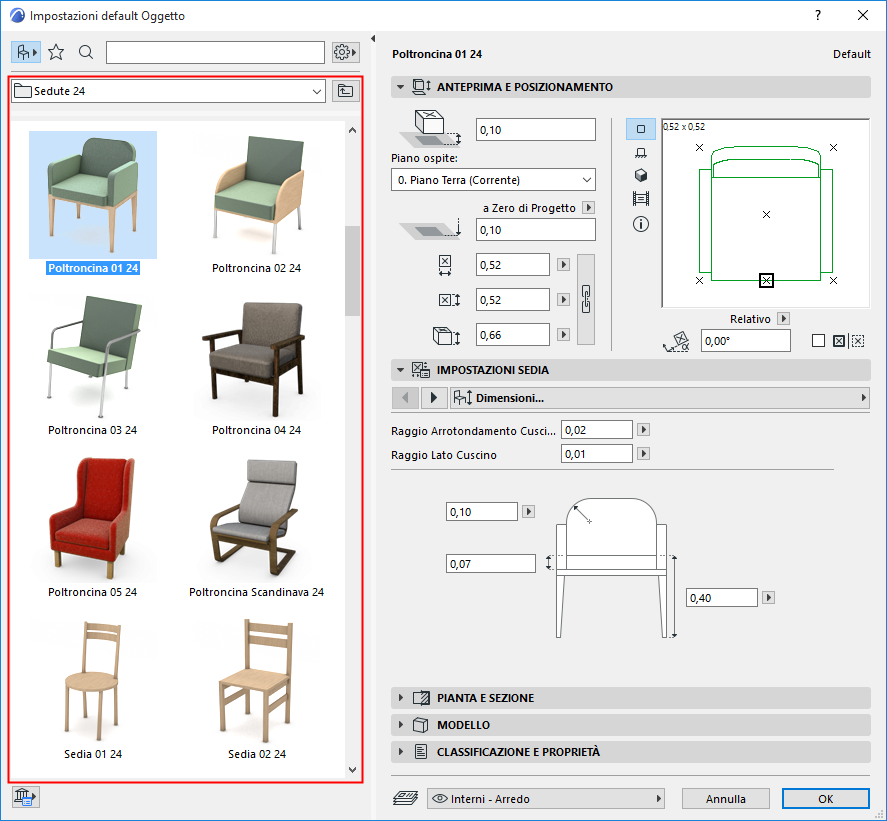Open the Favorites star
The image size is (887, 821).
click(x=57, y=52)
